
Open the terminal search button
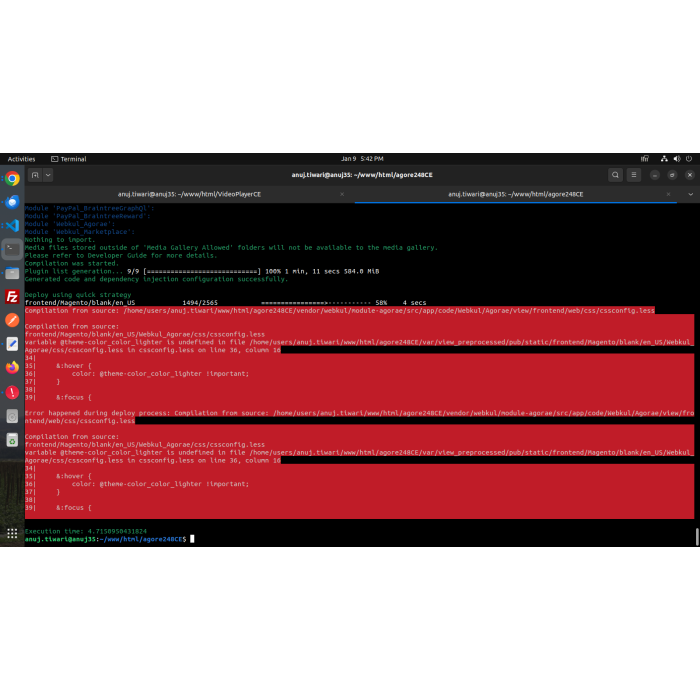(x=616, y=175)
